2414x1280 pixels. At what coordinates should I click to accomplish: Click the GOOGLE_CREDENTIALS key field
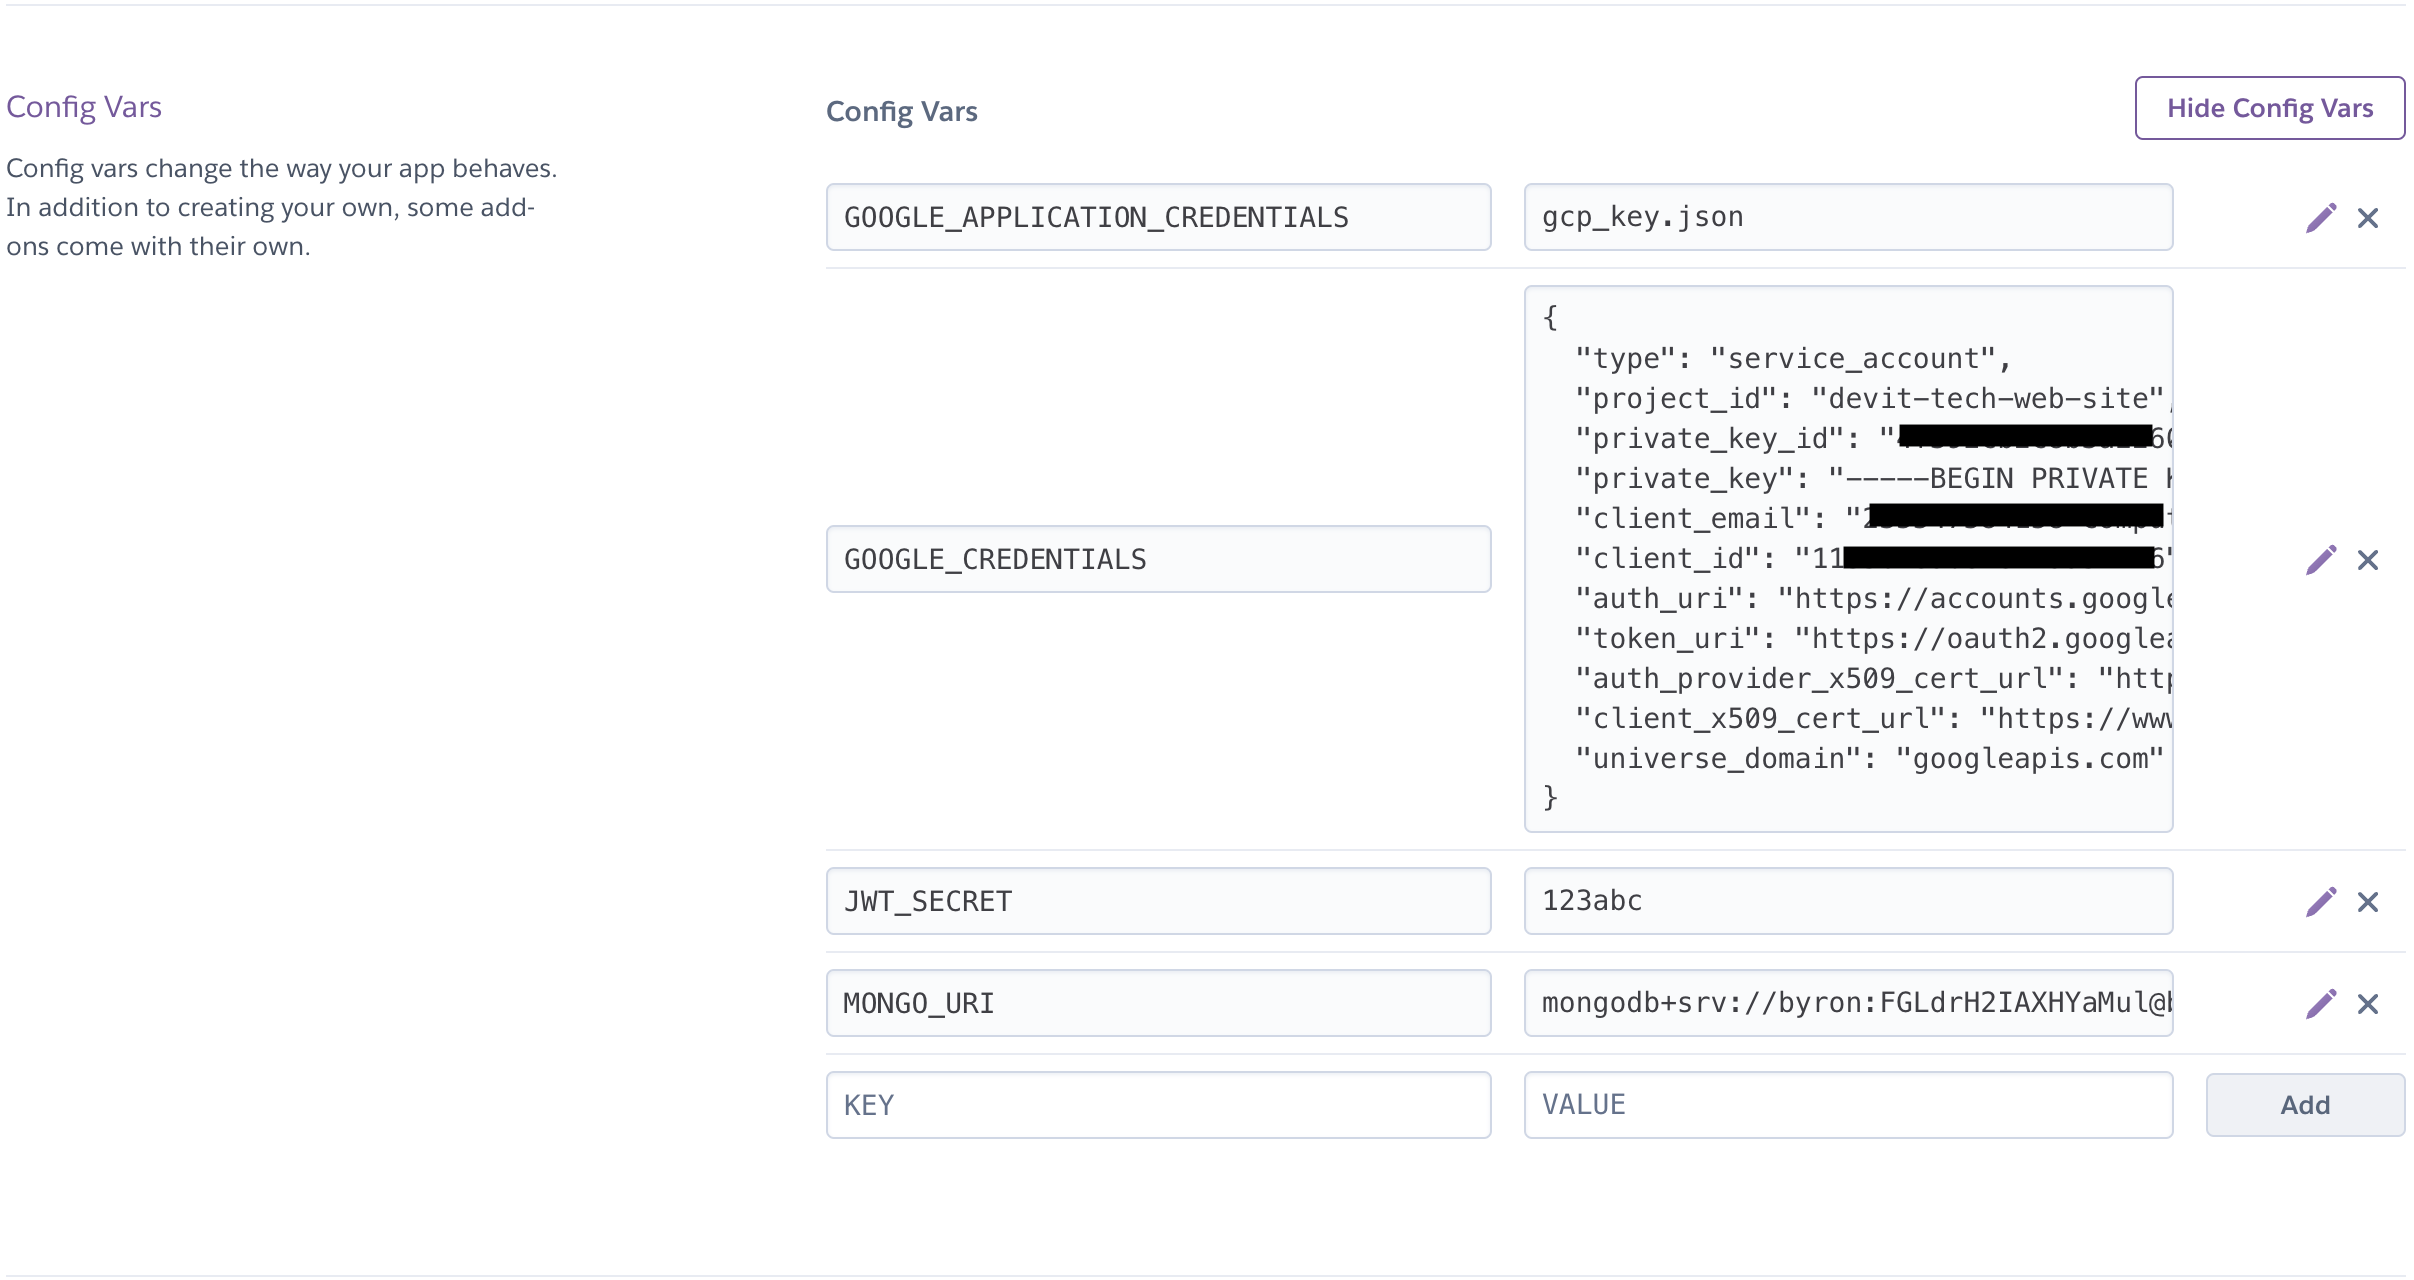tap(1158, 559)
